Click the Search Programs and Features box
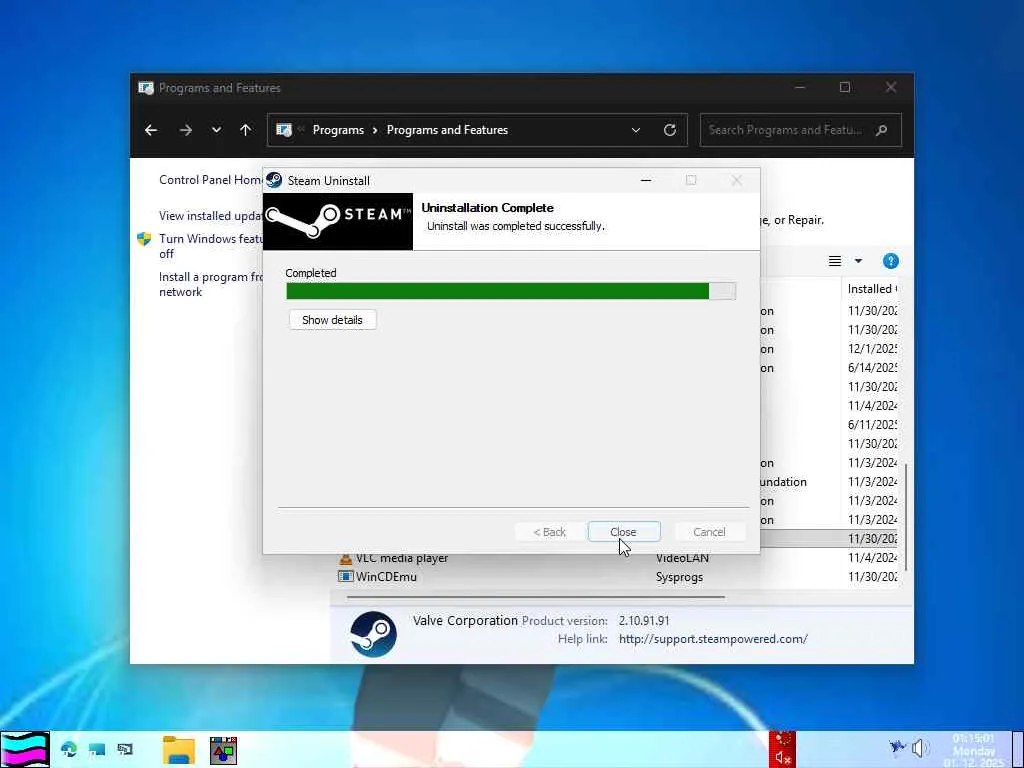The height and width of the screenshot is (768, 1024). 800,130
